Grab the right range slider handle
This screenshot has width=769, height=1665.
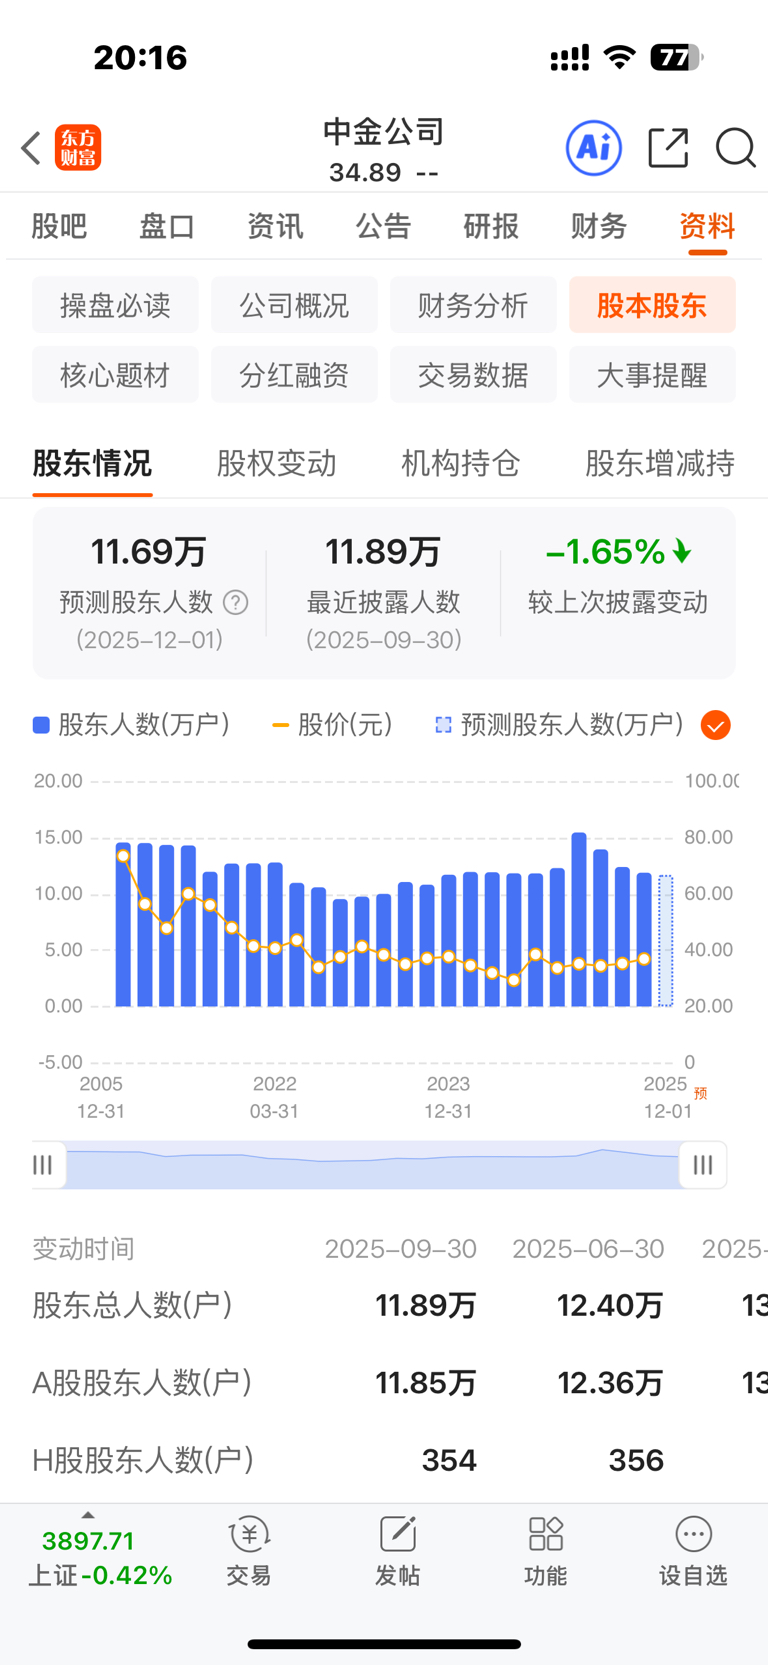tap(703, 1165)
